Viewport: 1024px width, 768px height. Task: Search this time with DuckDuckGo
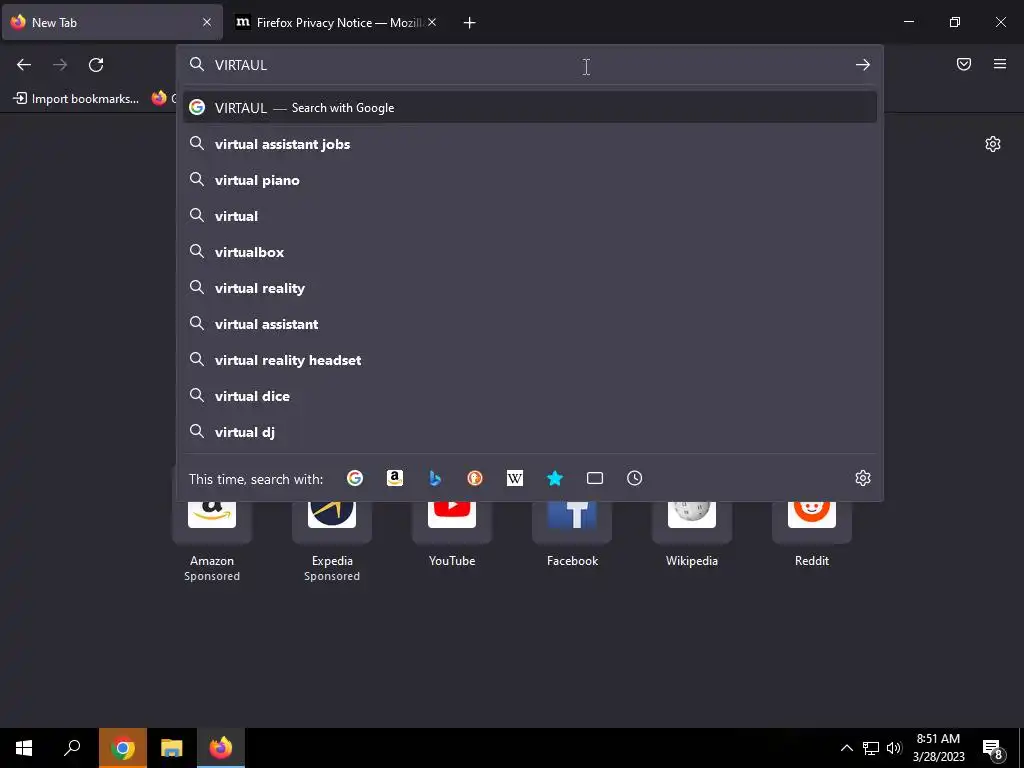[x=475, y=478]
